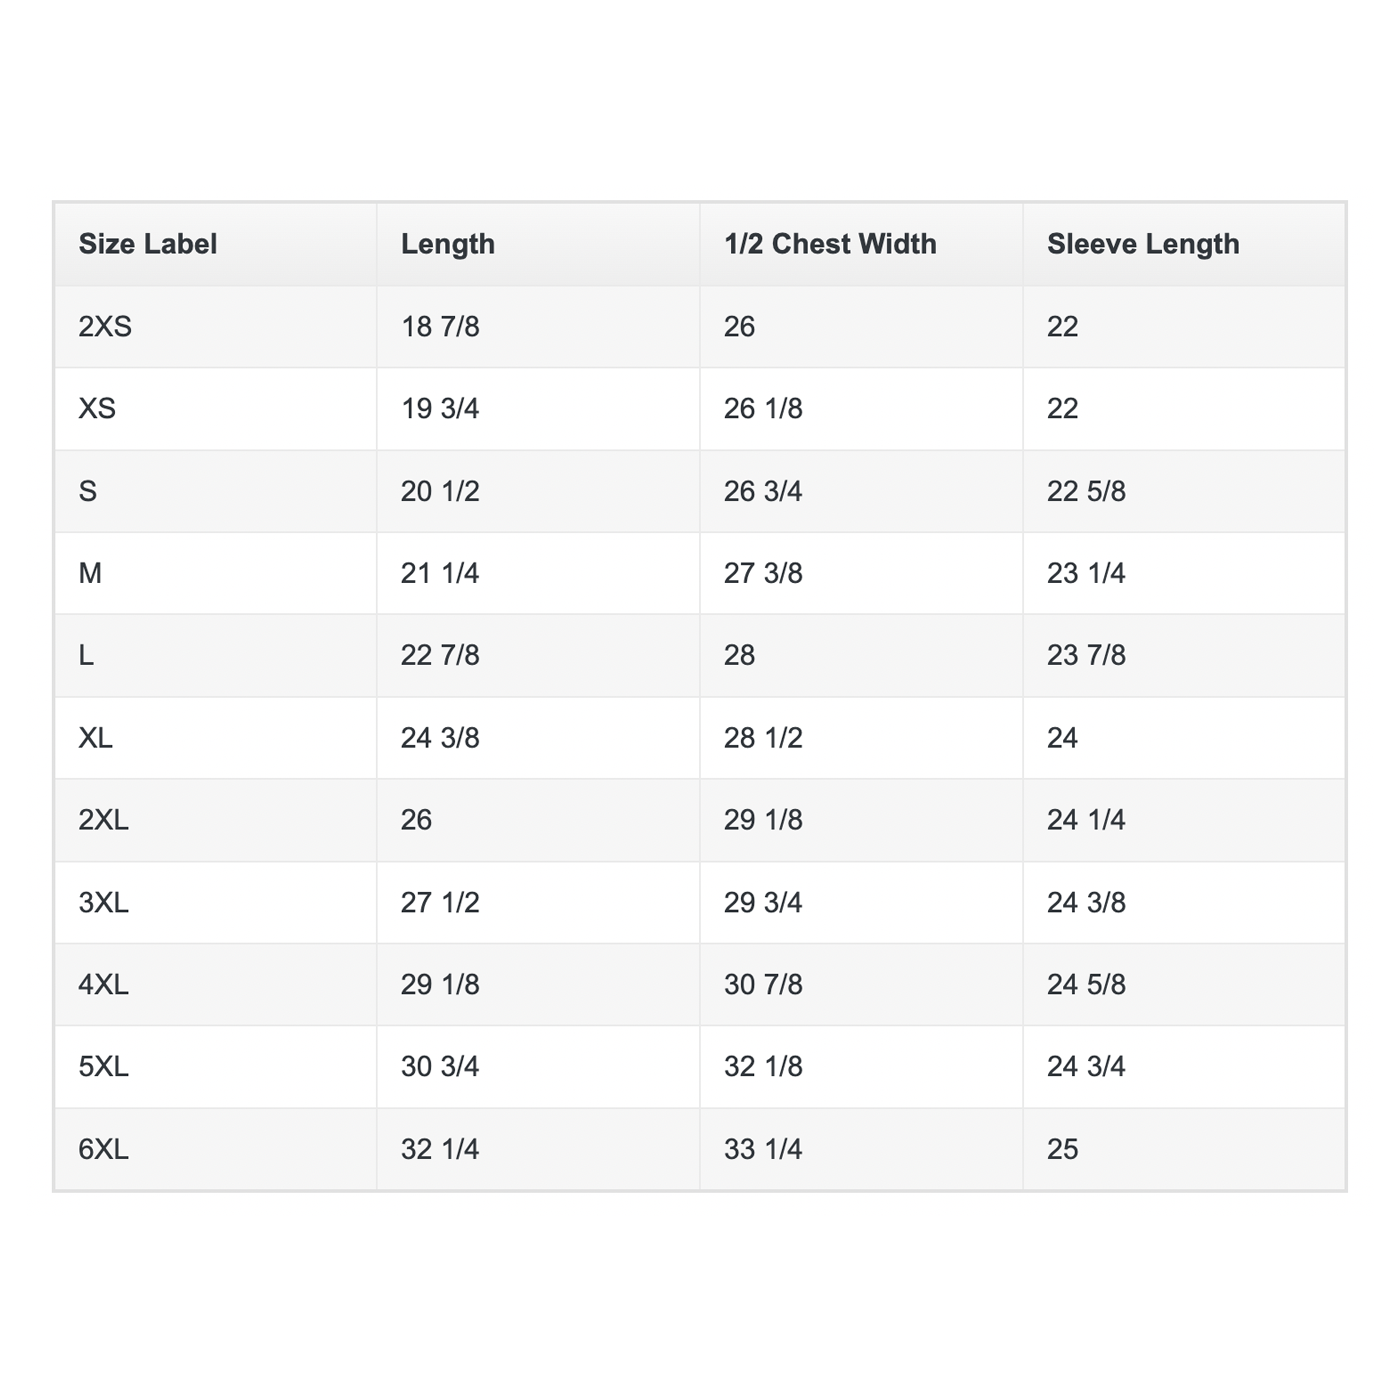
Task: Click the 1/2 Chest Width header
Action: point(830,244)
